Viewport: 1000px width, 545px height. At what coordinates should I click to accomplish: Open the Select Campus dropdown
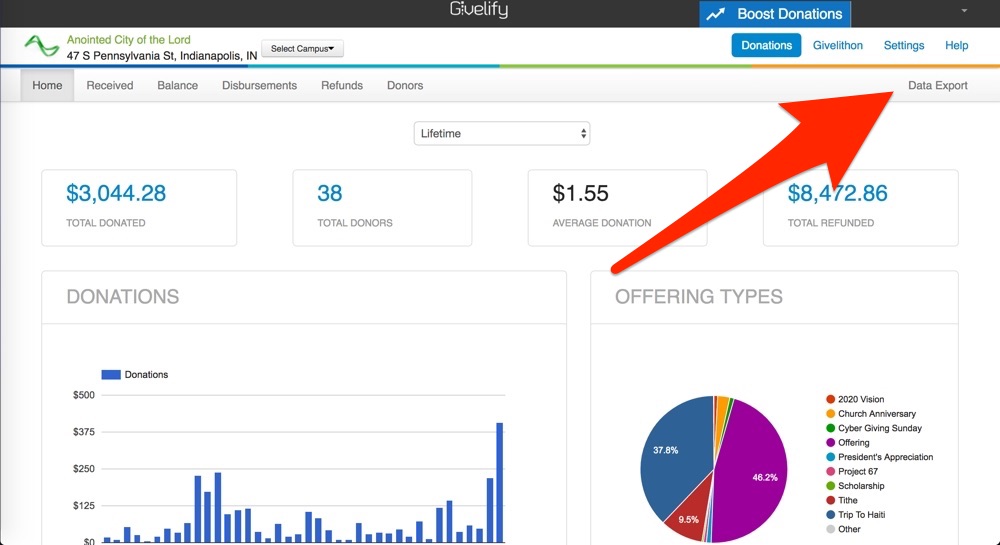point(302,48)
